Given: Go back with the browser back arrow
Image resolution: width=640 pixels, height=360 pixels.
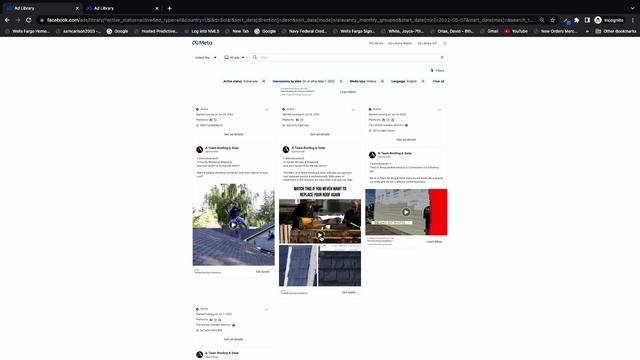Looking at the screenshot, I should [7, 20].
